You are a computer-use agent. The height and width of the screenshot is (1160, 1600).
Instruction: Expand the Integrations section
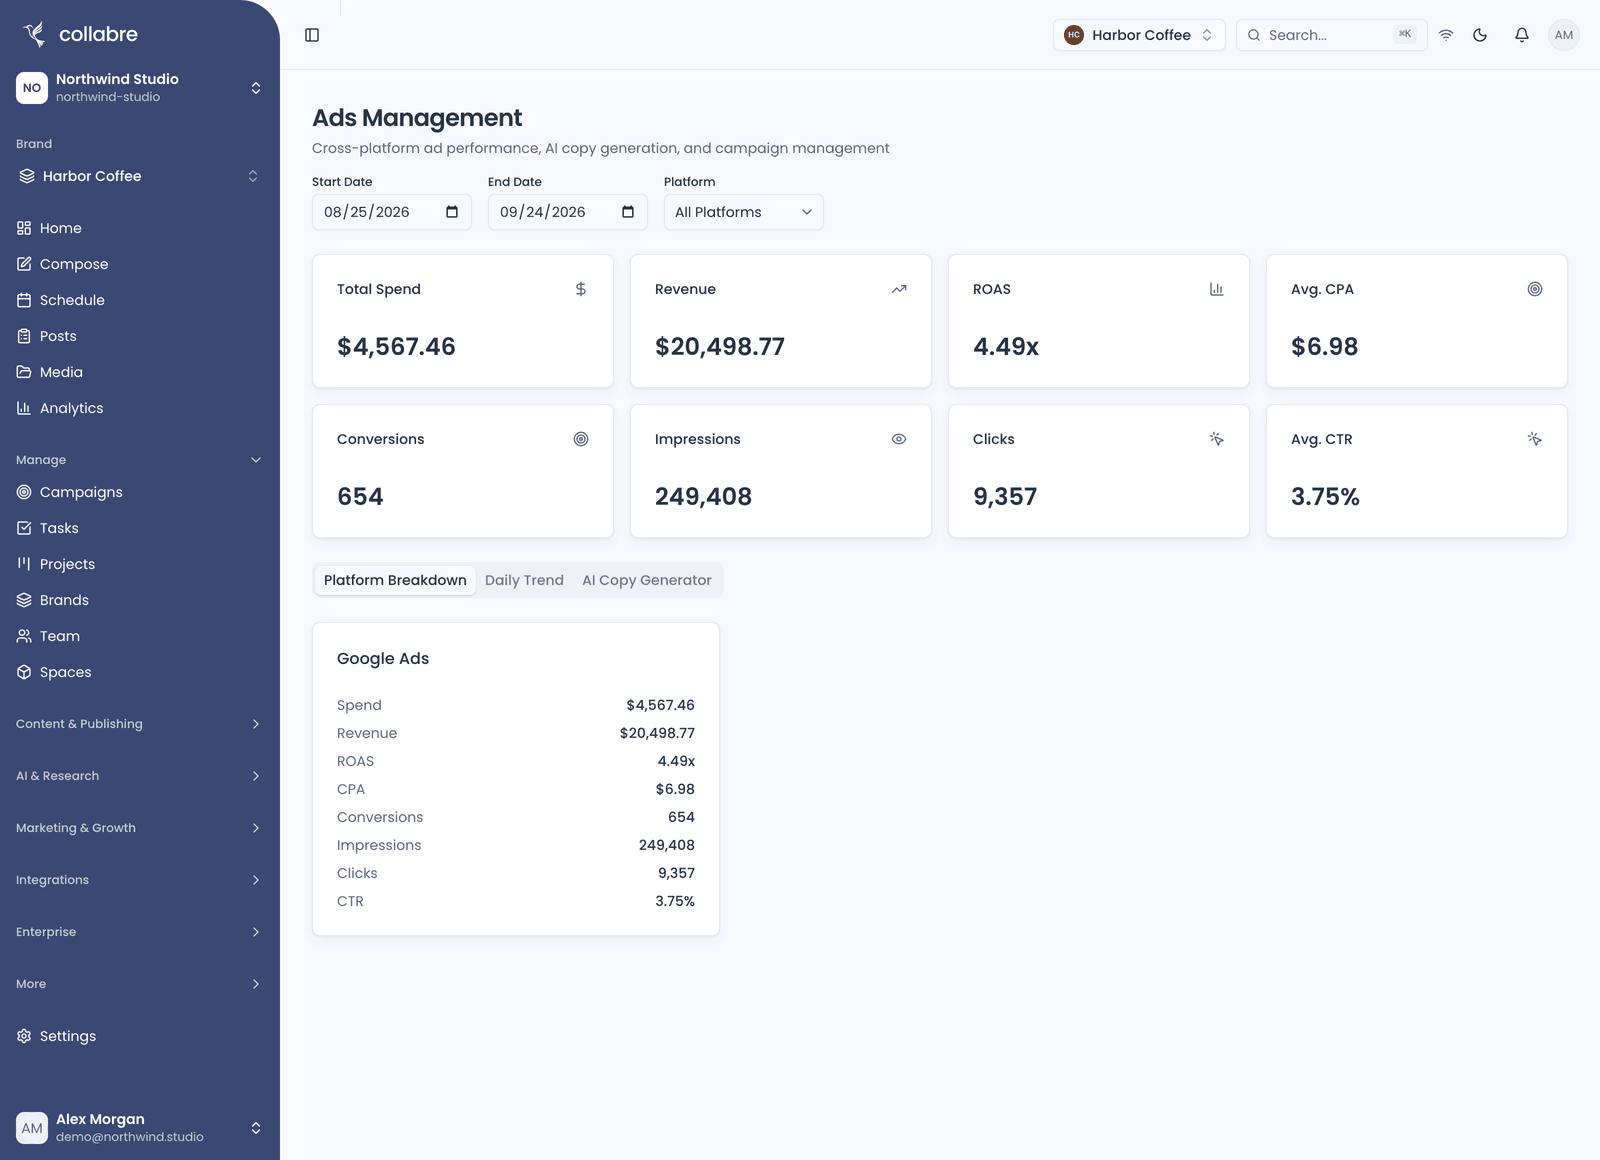pyautogui.click(x=140, y=880)
